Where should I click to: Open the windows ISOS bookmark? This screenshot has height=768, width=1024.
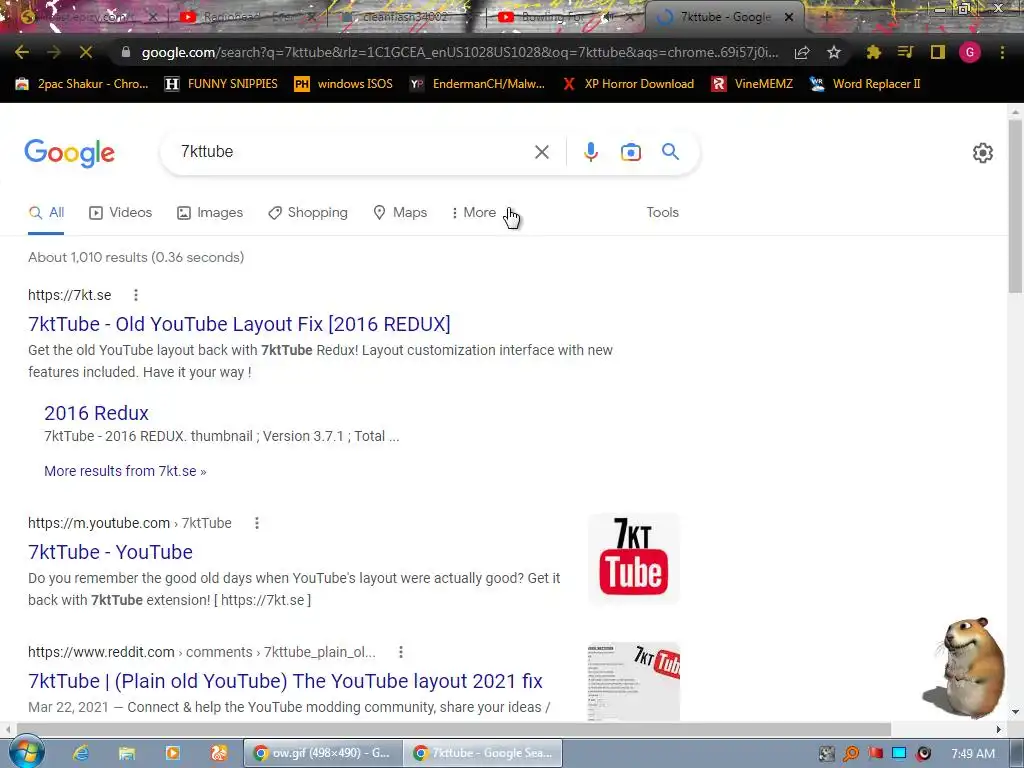coord(344,84)
